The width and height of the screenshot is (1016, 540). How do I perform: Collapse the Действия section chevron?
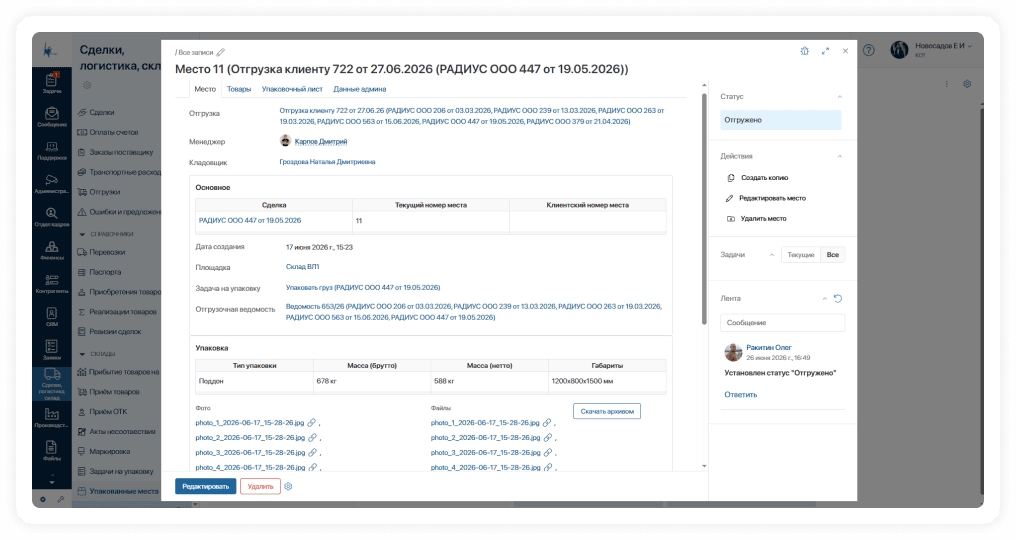(839, 156)
